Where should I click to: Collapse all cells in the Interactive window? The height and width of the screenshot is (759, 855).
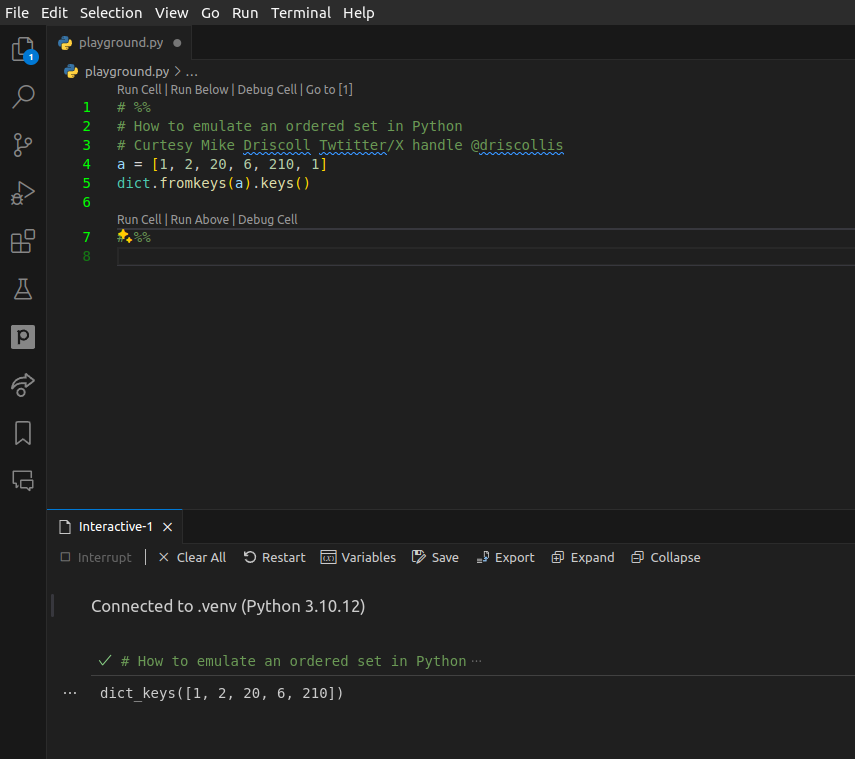coord(665,557)
